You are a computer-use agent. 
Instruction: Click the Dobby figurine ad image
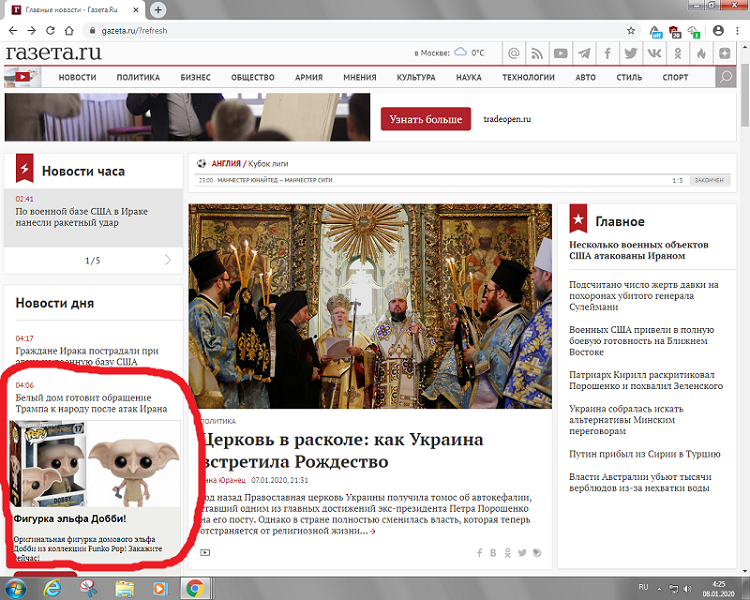click(x=95, y=464)
